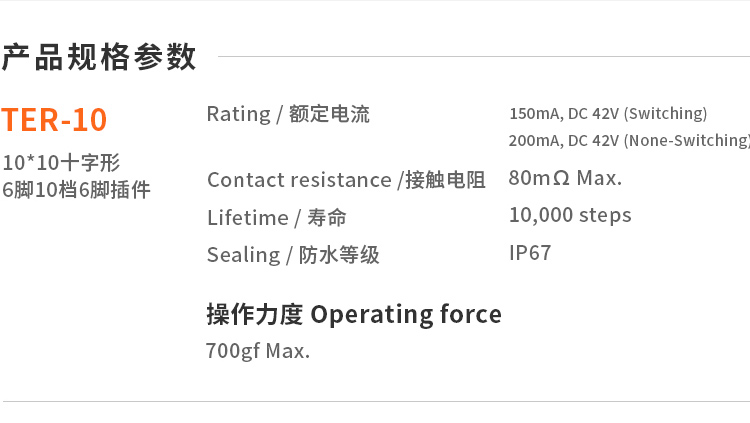The image size is (750, 423).
Task: Select the 150mA, DC 42V (Switching) value
Action: click(x=607, y=113)
